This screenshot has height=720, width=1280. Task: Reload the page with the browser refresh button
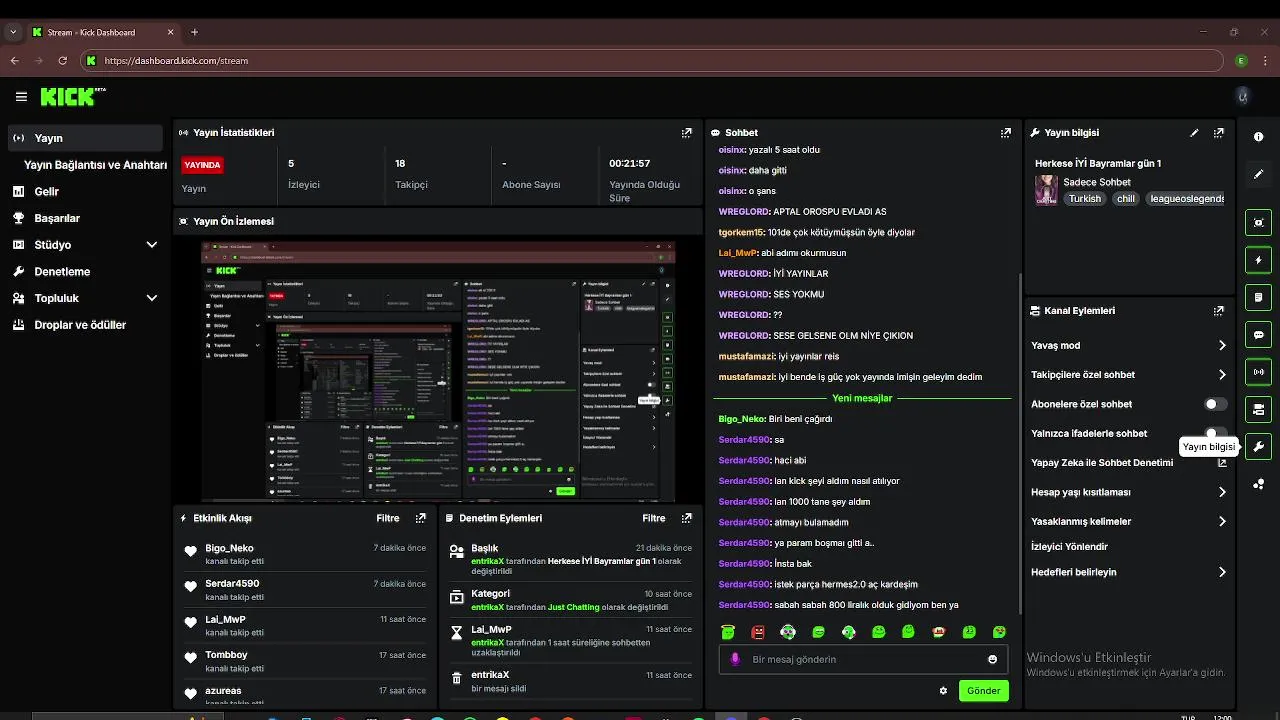pyautogui.click(x=63, y=61)
